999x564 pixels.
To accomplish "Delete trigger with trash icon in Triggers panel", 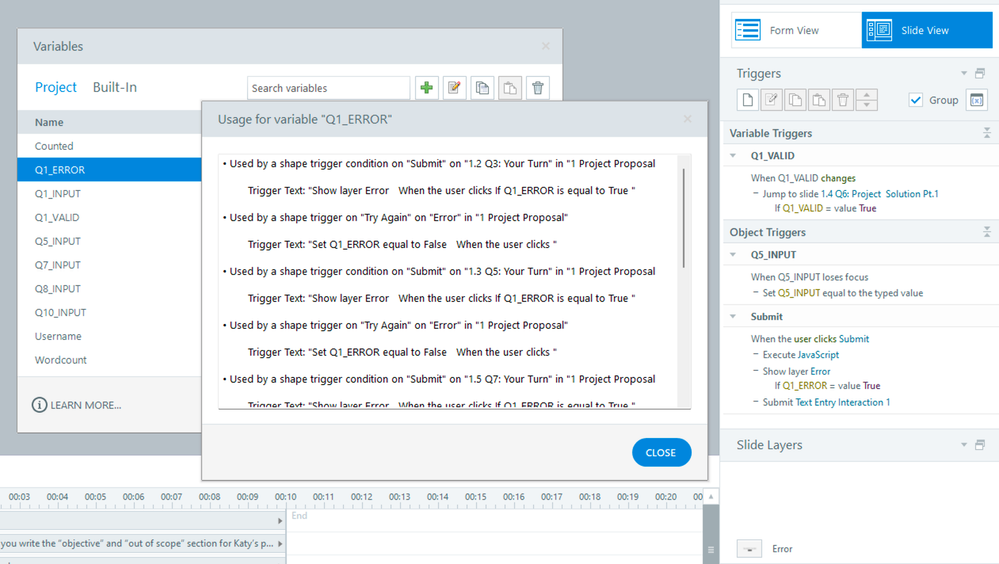I will 843,100.
